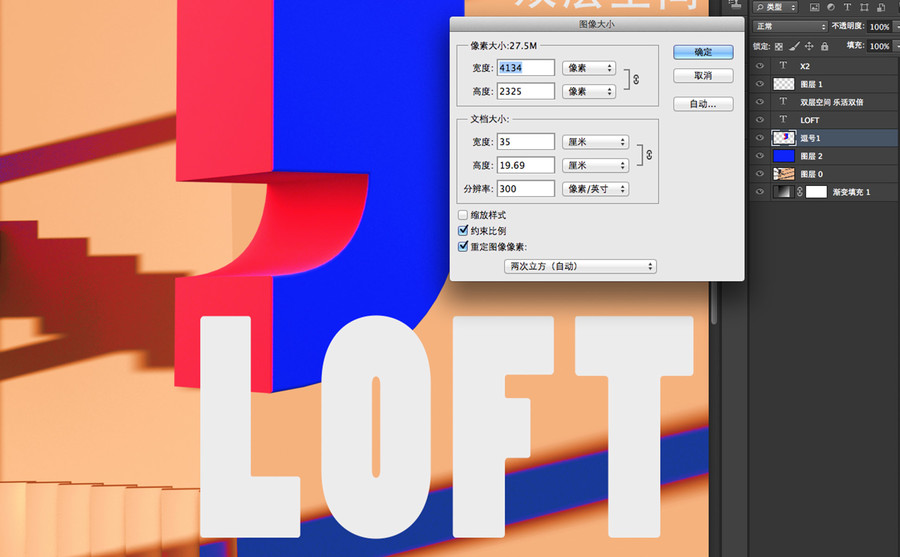Click the 自动... button
The image size is (900, 557).
[703, 104]
